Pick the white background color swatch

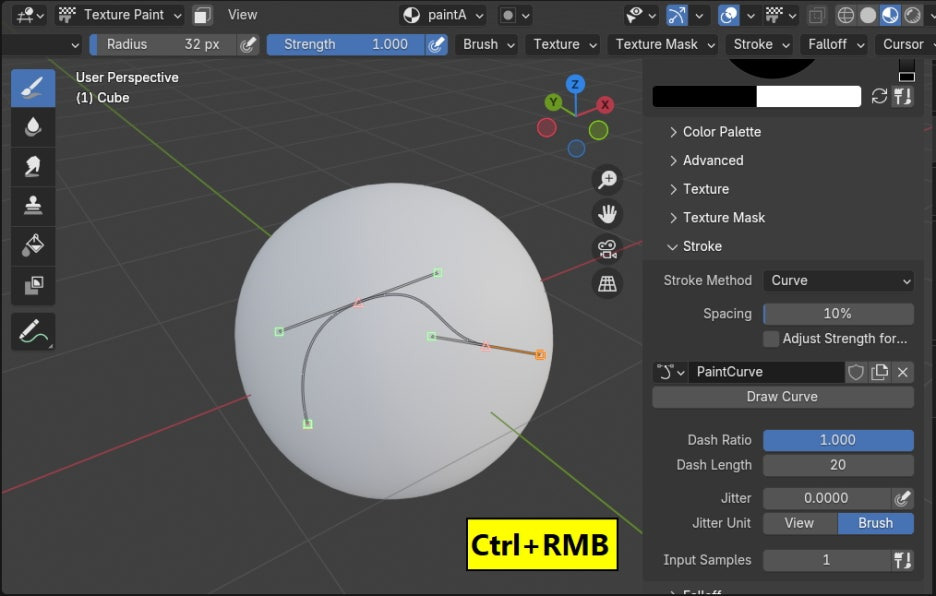(x=809, y=97)
